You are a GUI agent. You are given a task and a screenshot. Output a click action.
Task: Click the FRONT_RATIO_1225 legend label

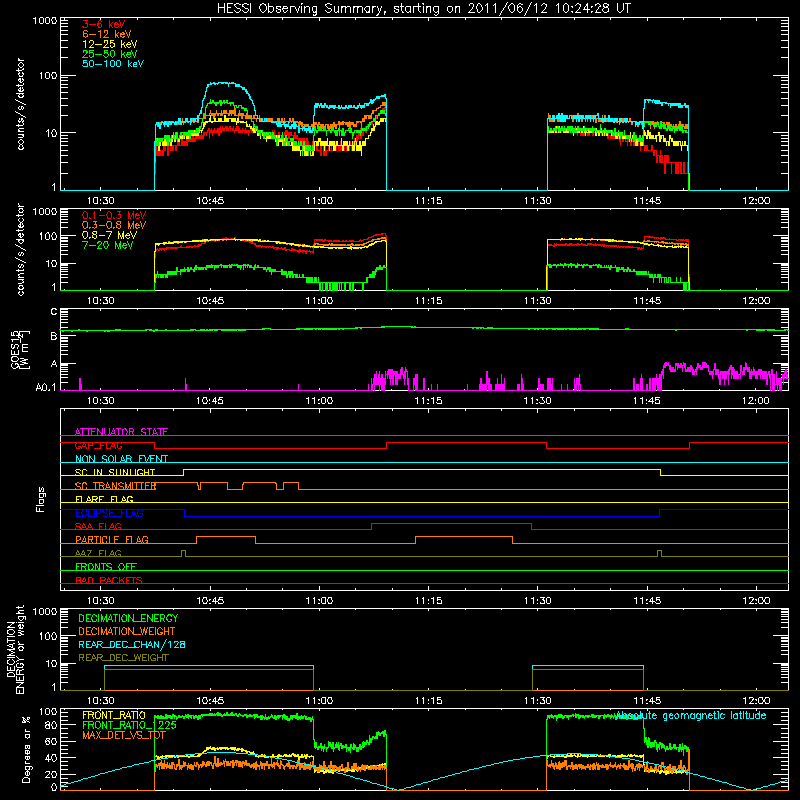point(130,725)
